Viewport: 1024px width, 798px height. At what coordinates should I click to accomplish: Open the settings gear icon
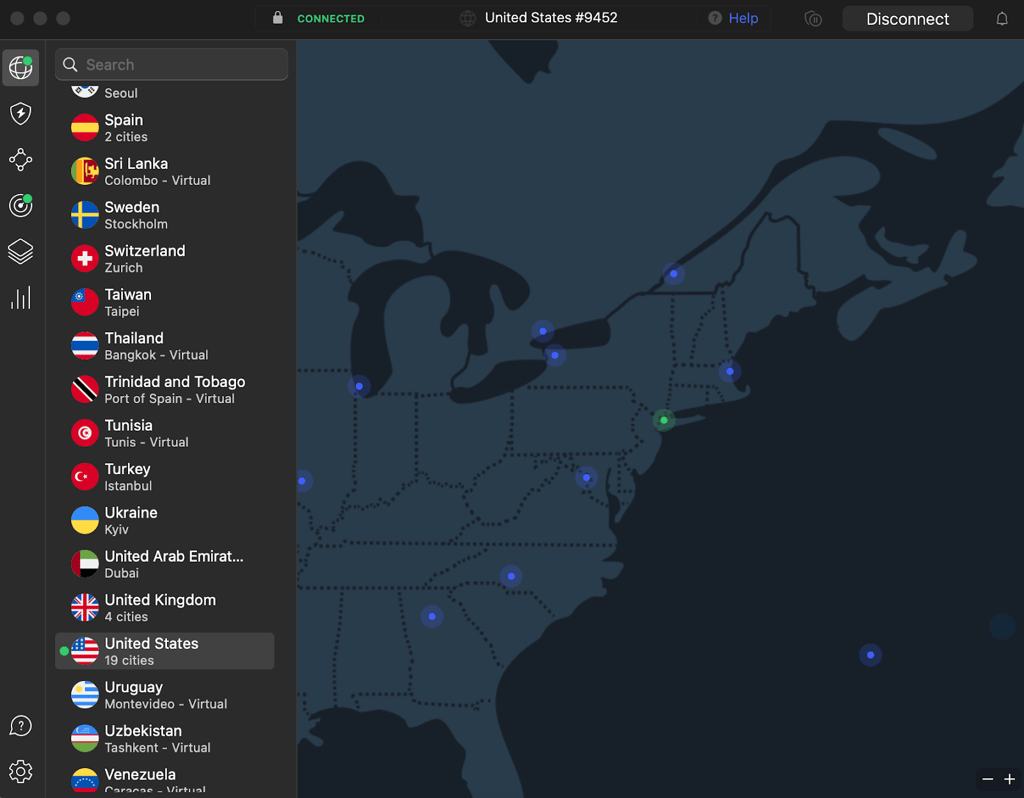(x=20, y=771)
